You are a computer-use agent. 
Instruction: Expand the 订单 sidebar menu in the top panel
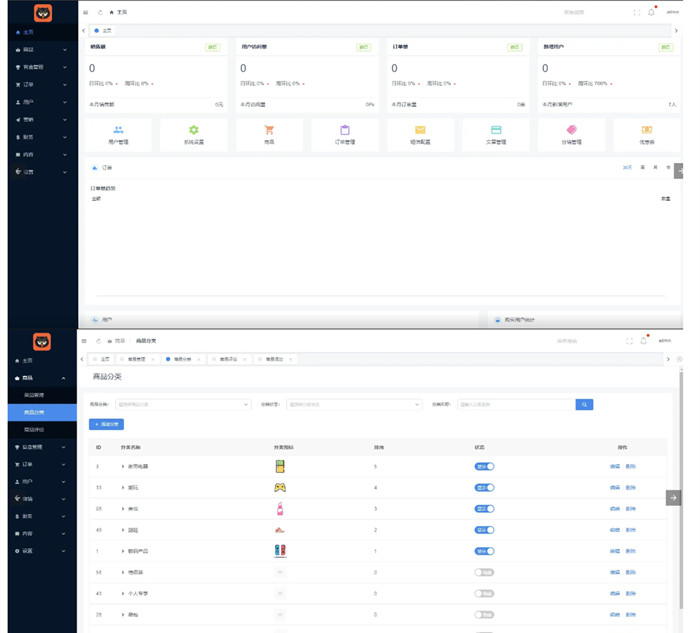point(40,84)
